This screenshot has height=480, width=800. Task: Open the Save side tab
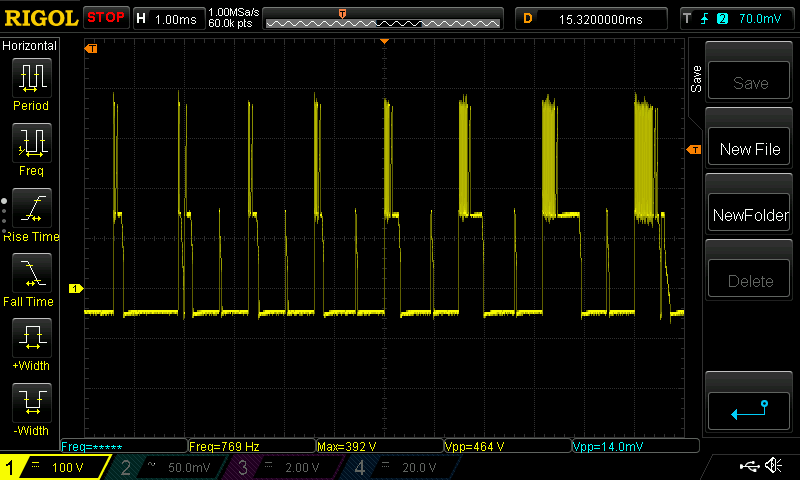(696, 79)
